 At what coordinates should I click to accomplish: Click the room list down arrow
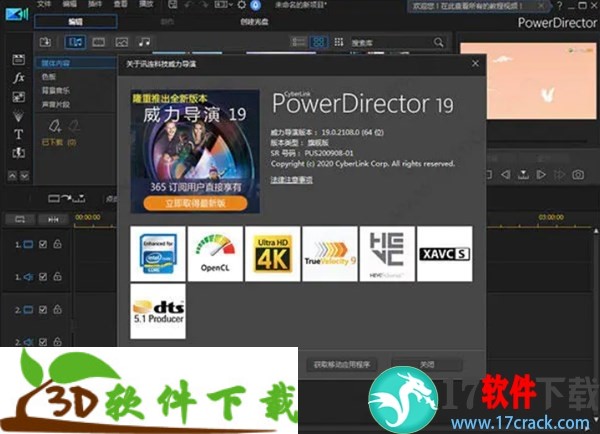click(24, 176)
